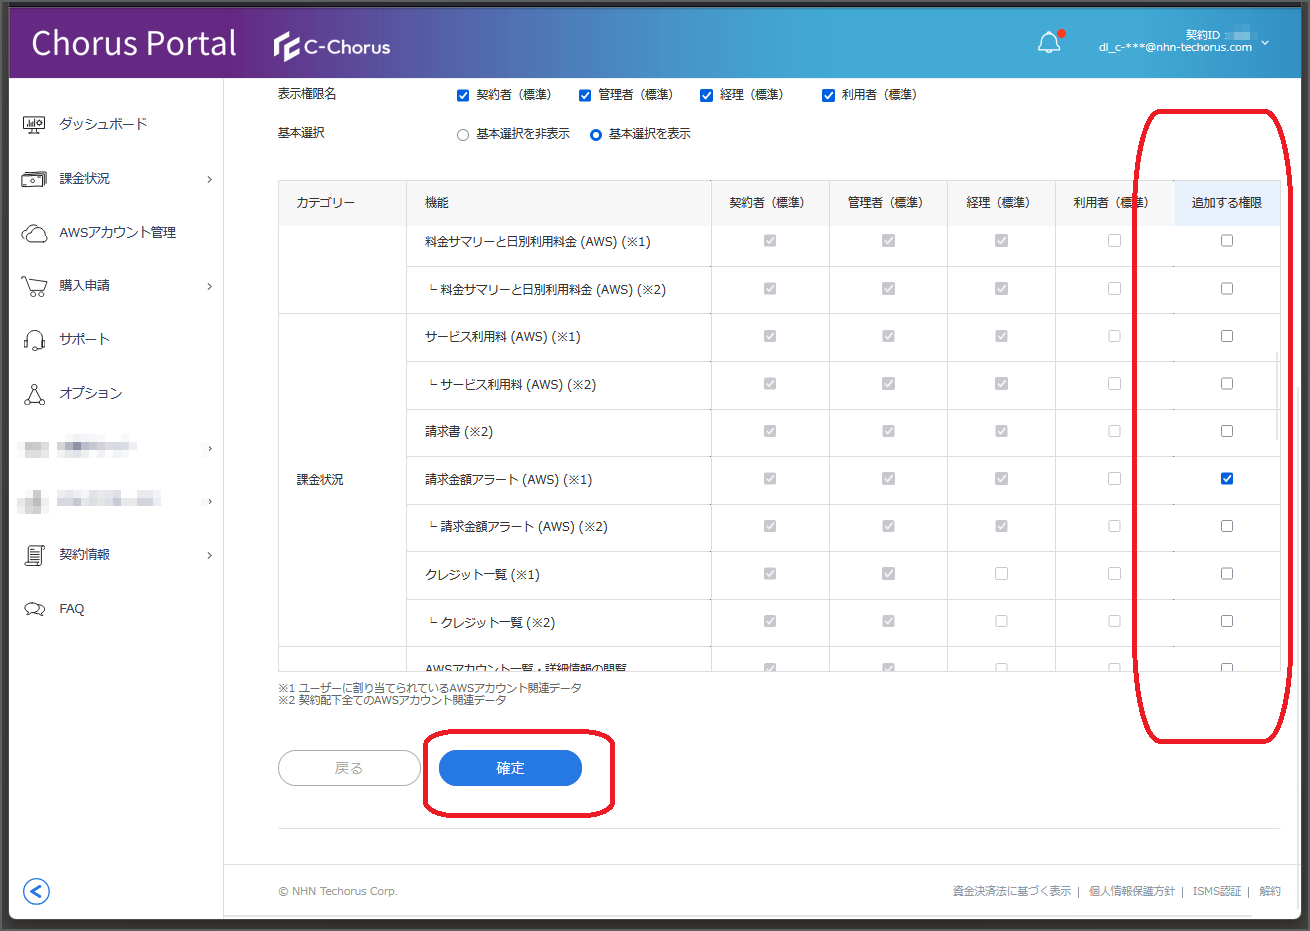
Task: Click the Chorus Portal title
Action: [x=134, y=43]
